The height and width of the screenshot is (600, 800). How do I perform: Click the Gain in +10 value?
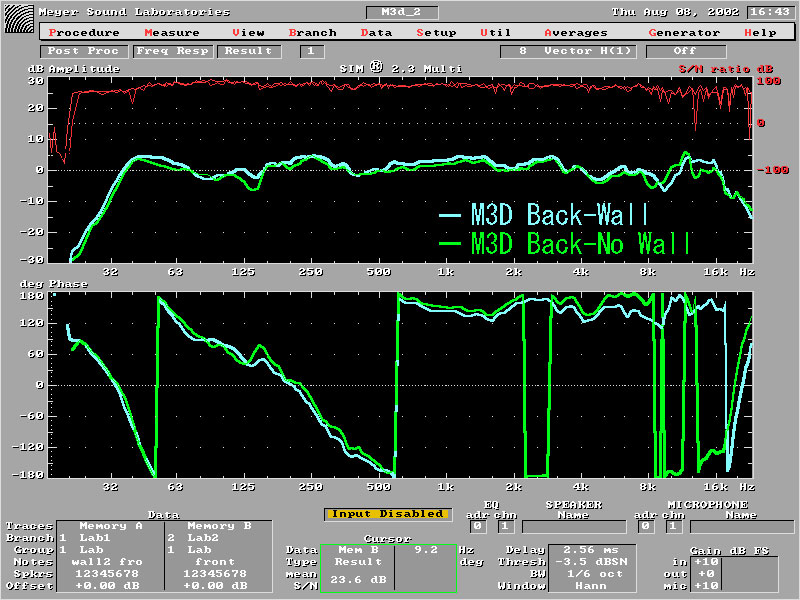coord(706,562)
